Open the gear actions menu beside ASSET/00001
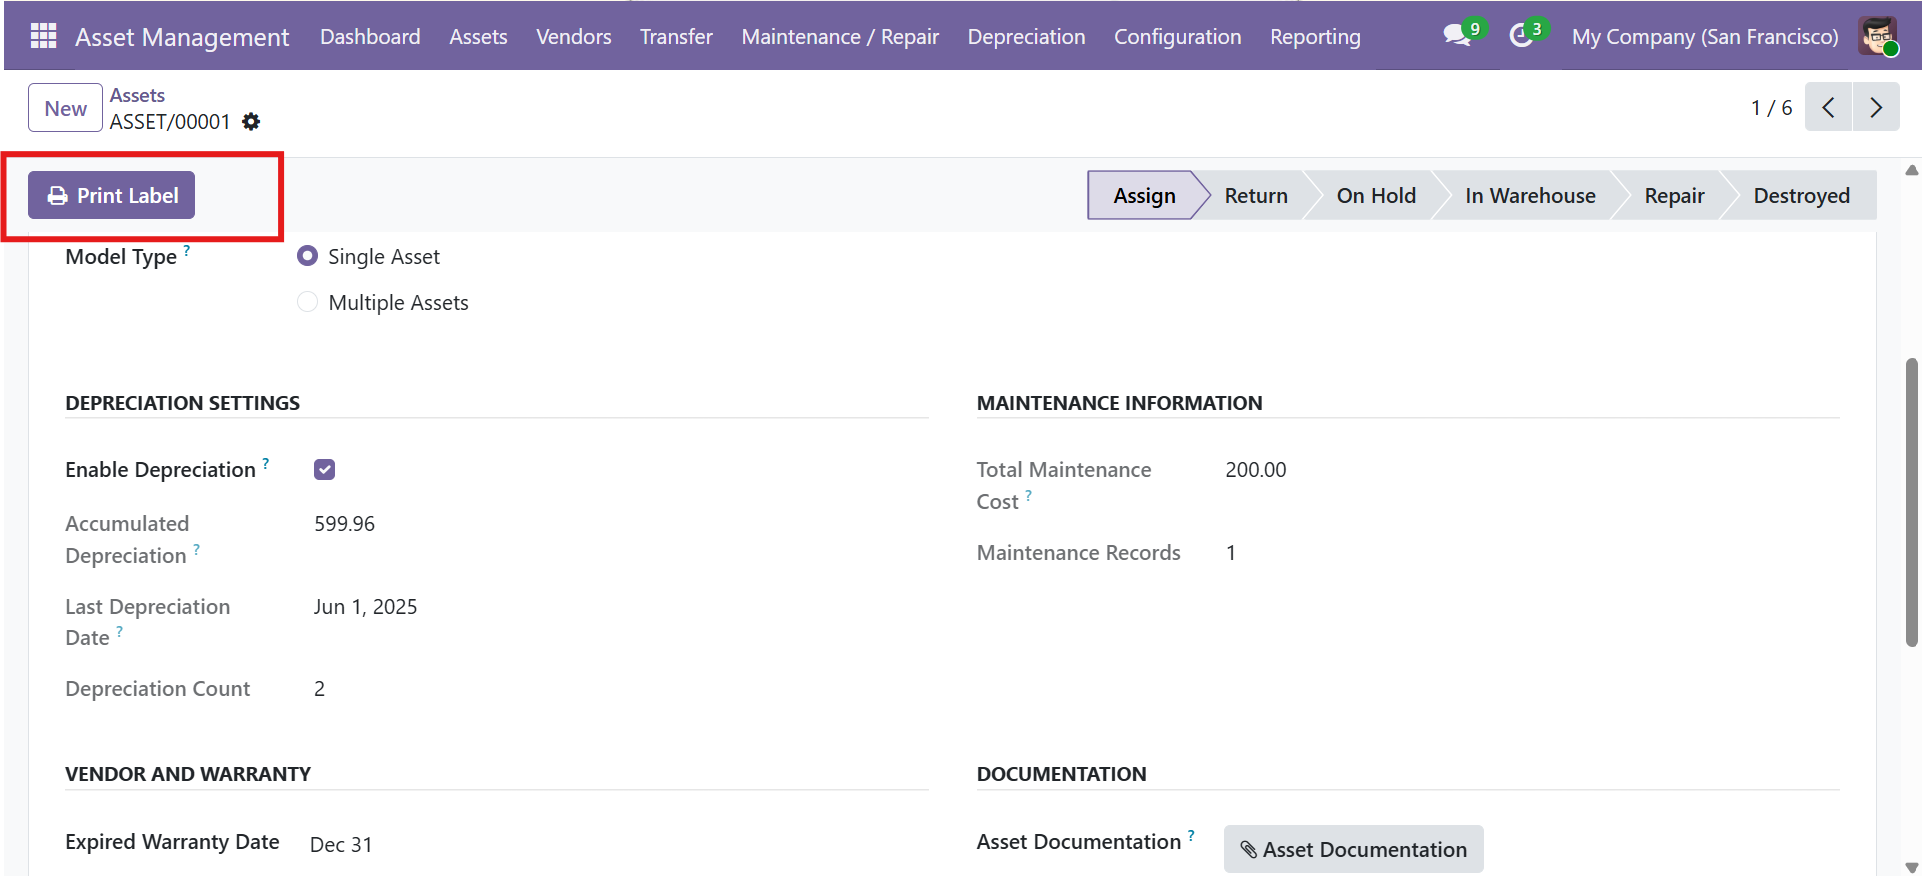This screenshot has height=876, width=1922. (x=252, y=122)
